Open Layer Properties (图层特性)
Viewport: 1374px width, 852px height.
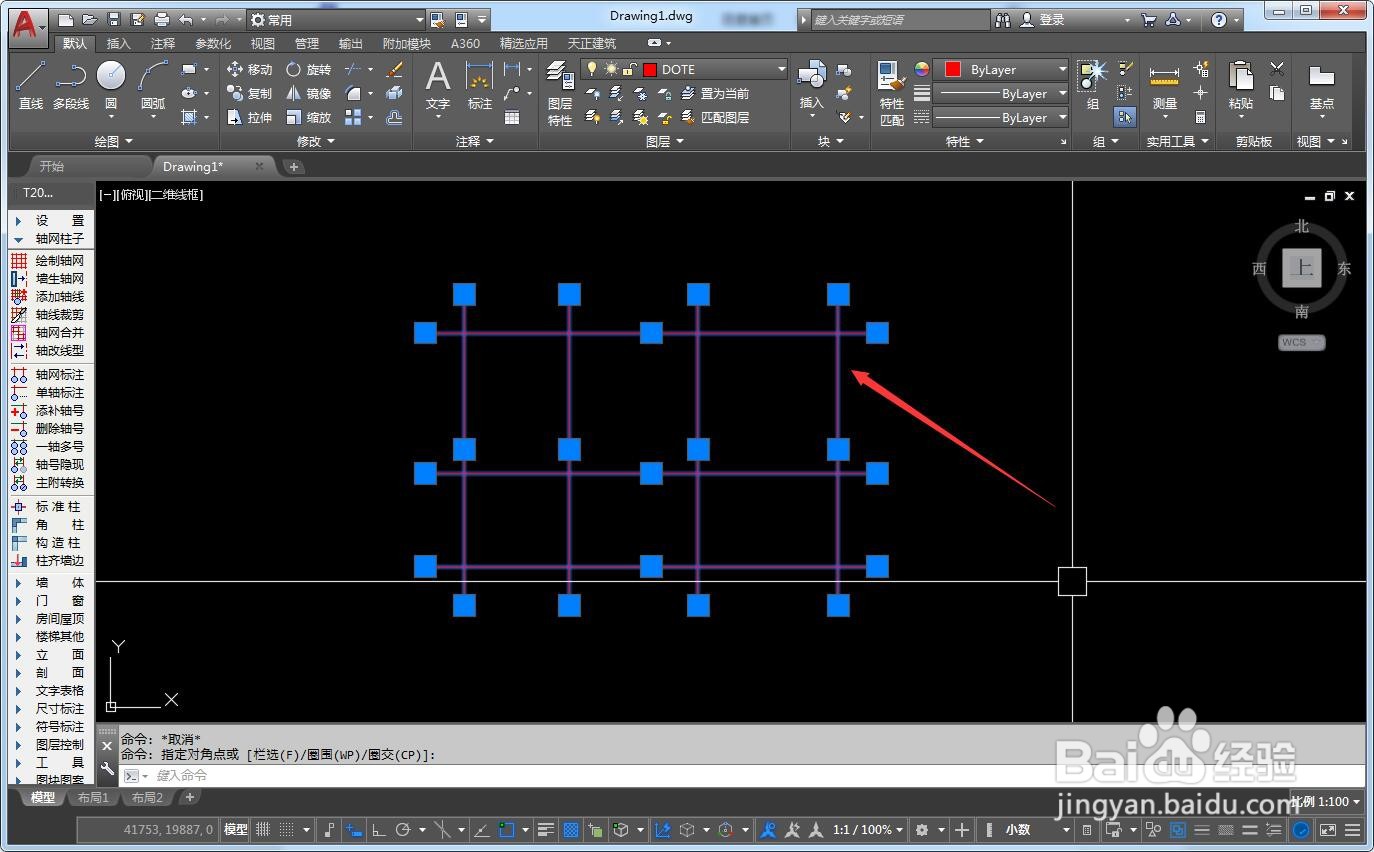pyautogui.click(x=560, y=92)
